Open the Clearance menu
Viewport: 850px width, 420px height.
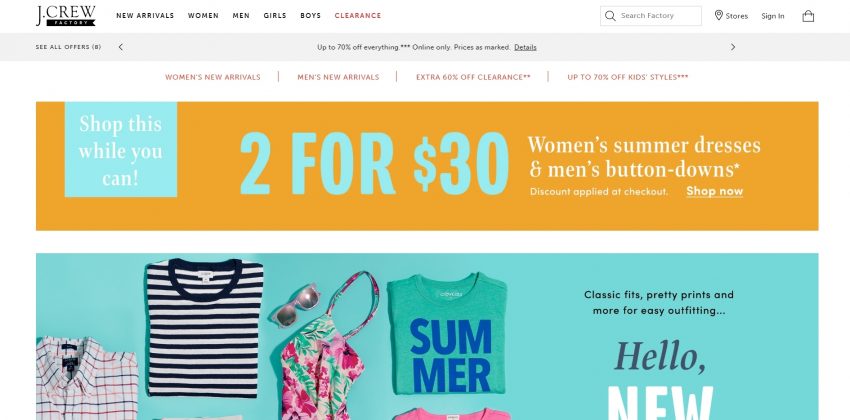(x=358, y=16)
